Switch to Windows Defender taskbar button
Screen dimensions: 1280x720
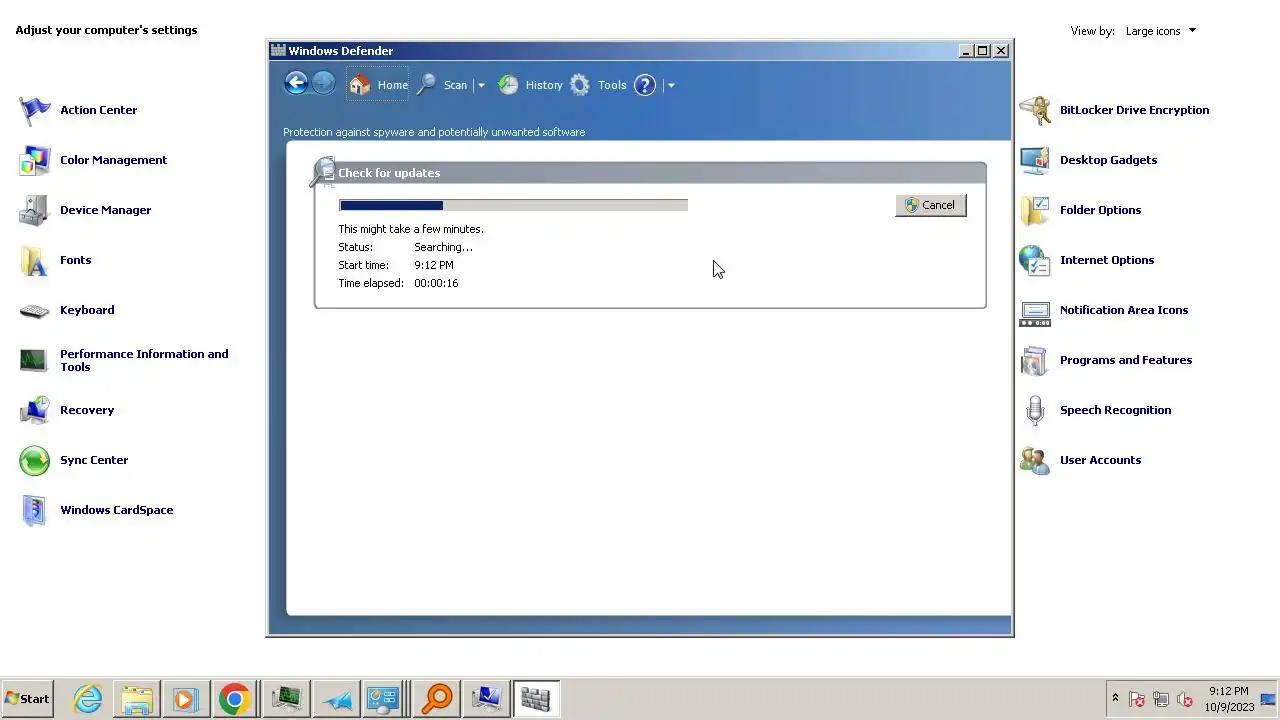coord(536,699)
